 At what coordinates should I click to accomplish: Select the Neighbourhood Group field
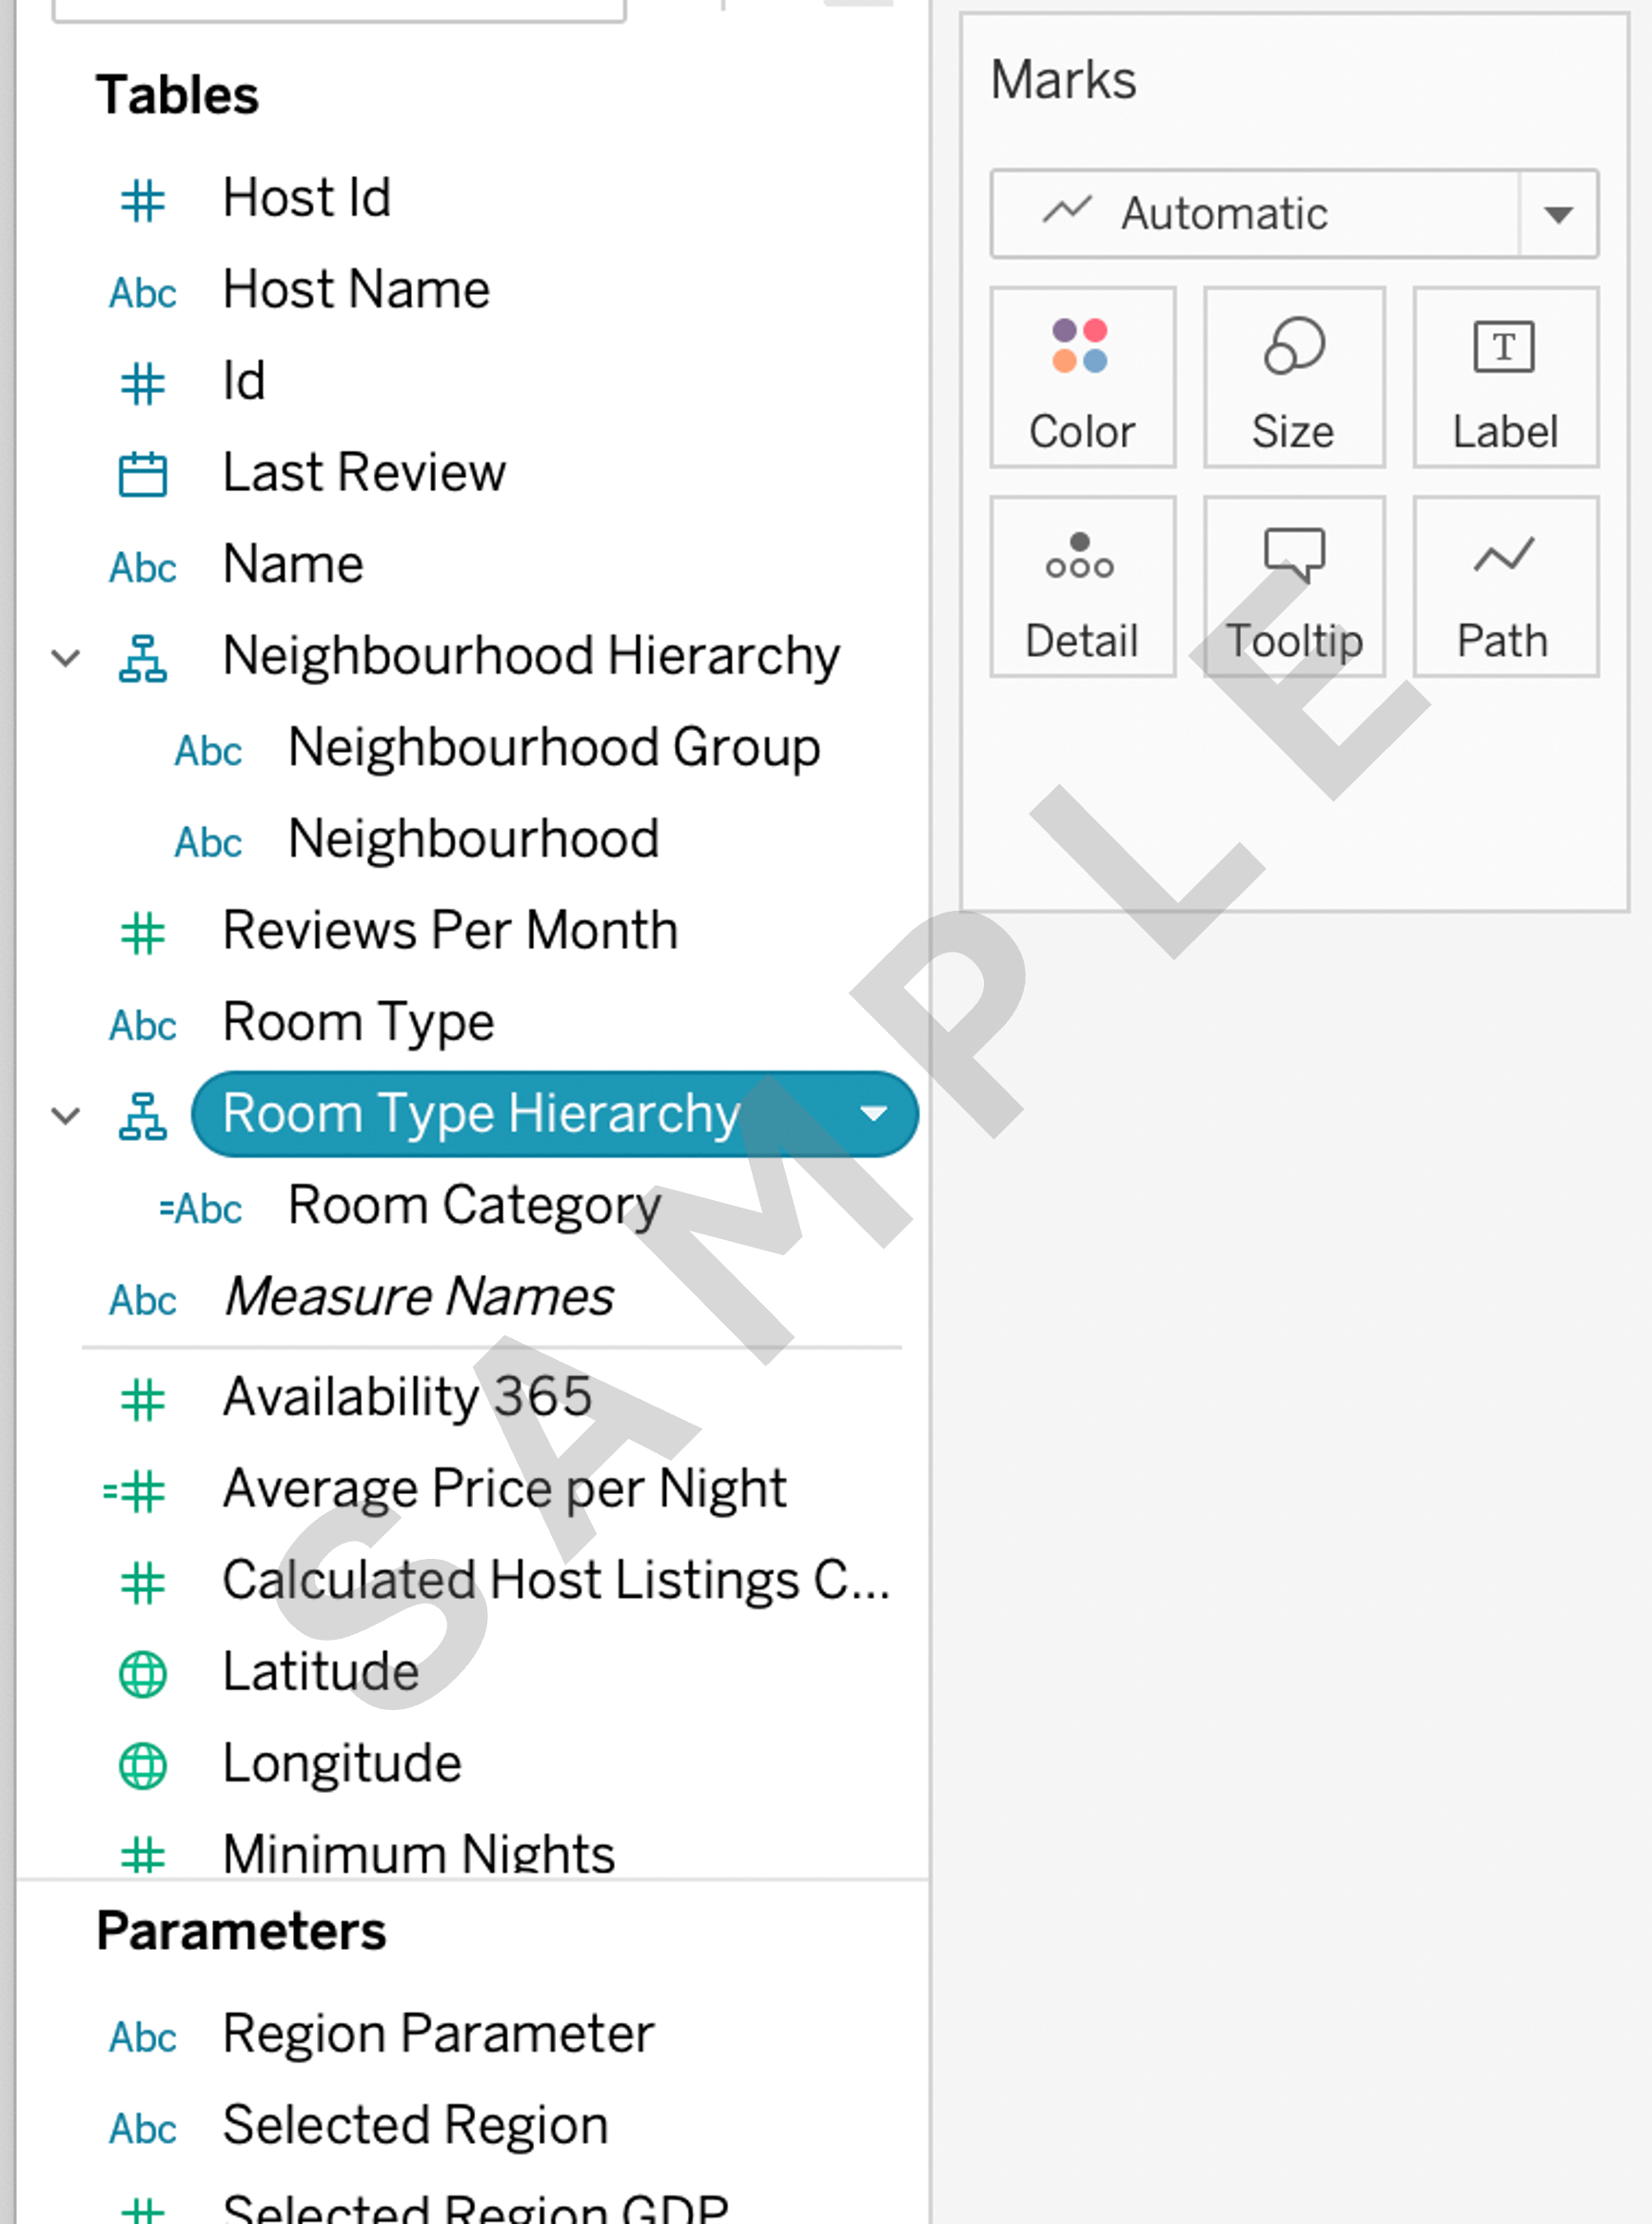click(x=553, y=748)
